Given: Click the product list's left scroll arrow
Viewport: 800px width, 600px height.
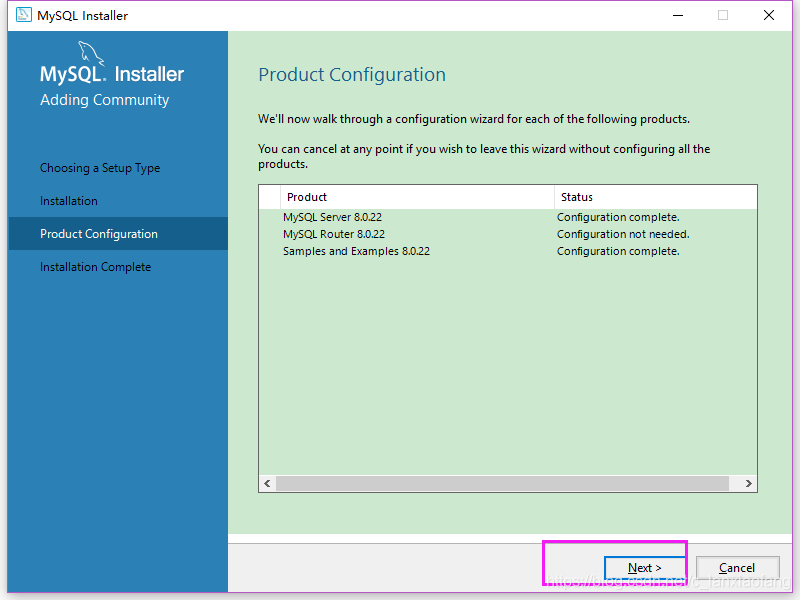Looking at the screenshot, I should tap(267, 483).
